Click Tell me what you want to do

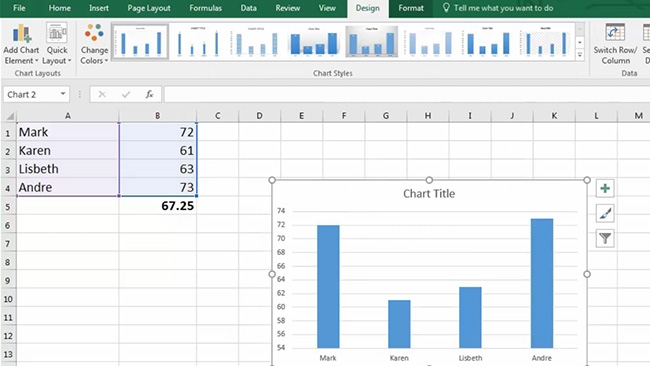[503, 8]
